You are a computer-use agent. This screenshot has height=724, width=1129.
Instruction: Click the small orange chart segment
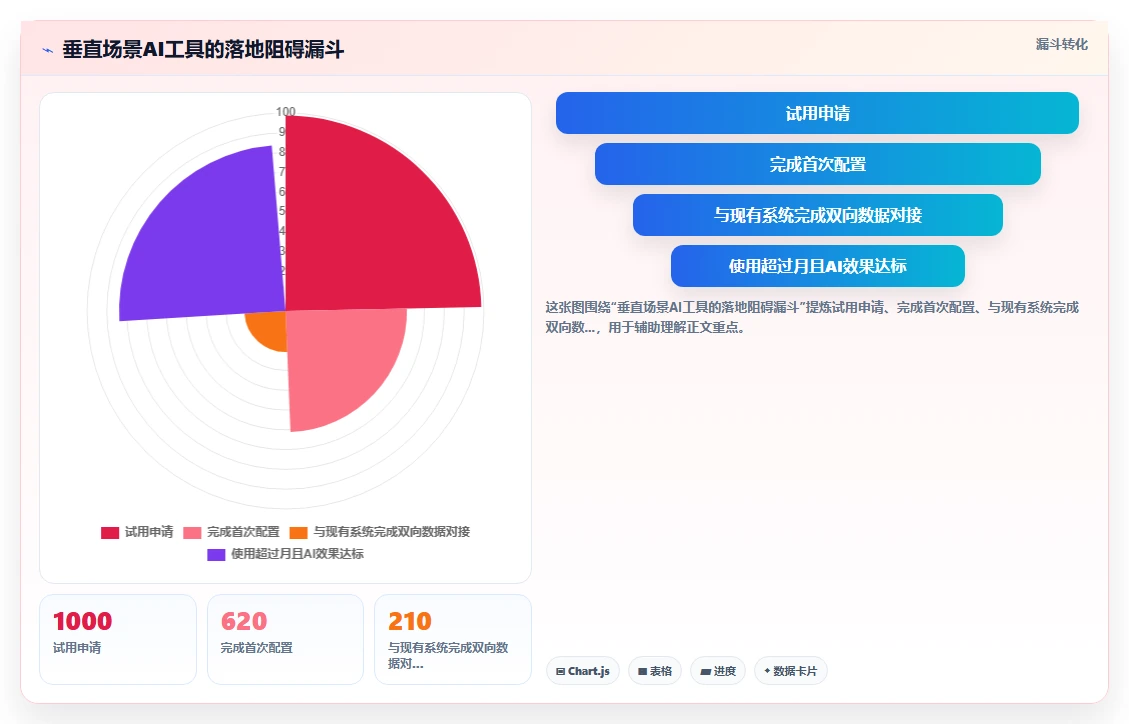click(269, 328)
